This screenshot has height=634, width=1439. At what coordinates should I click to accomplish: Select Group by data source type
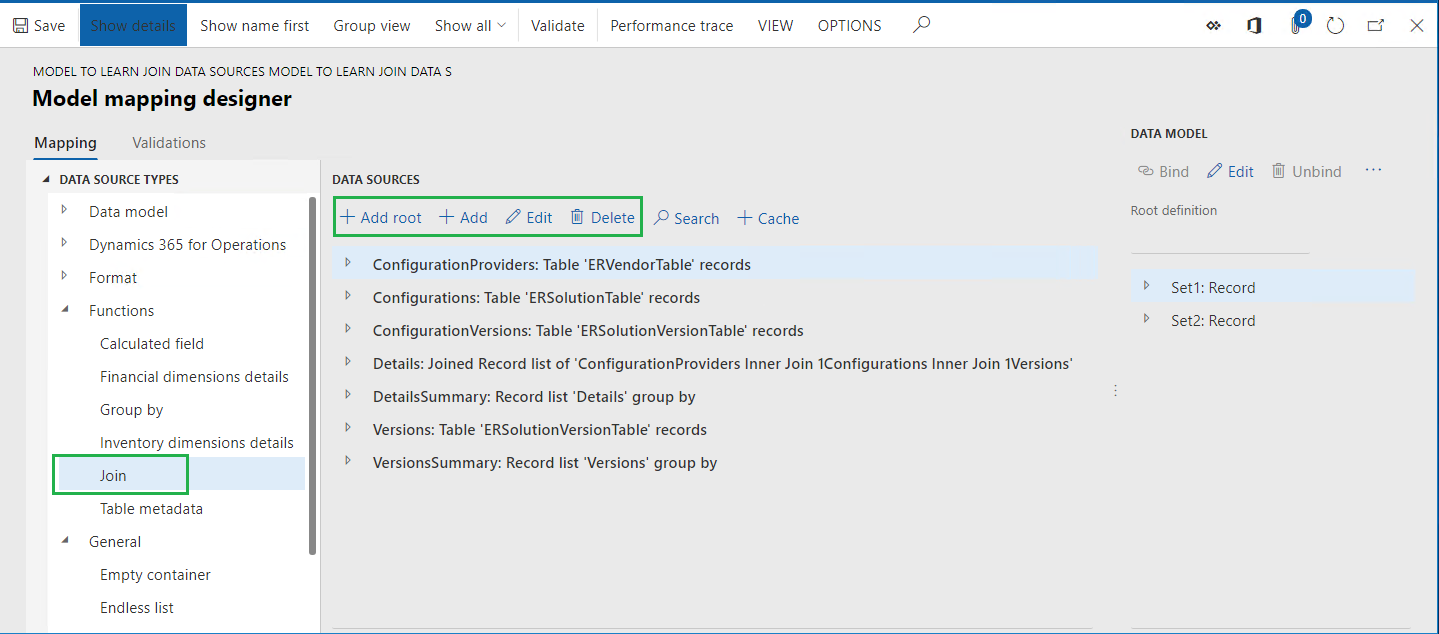coord(131,410)
